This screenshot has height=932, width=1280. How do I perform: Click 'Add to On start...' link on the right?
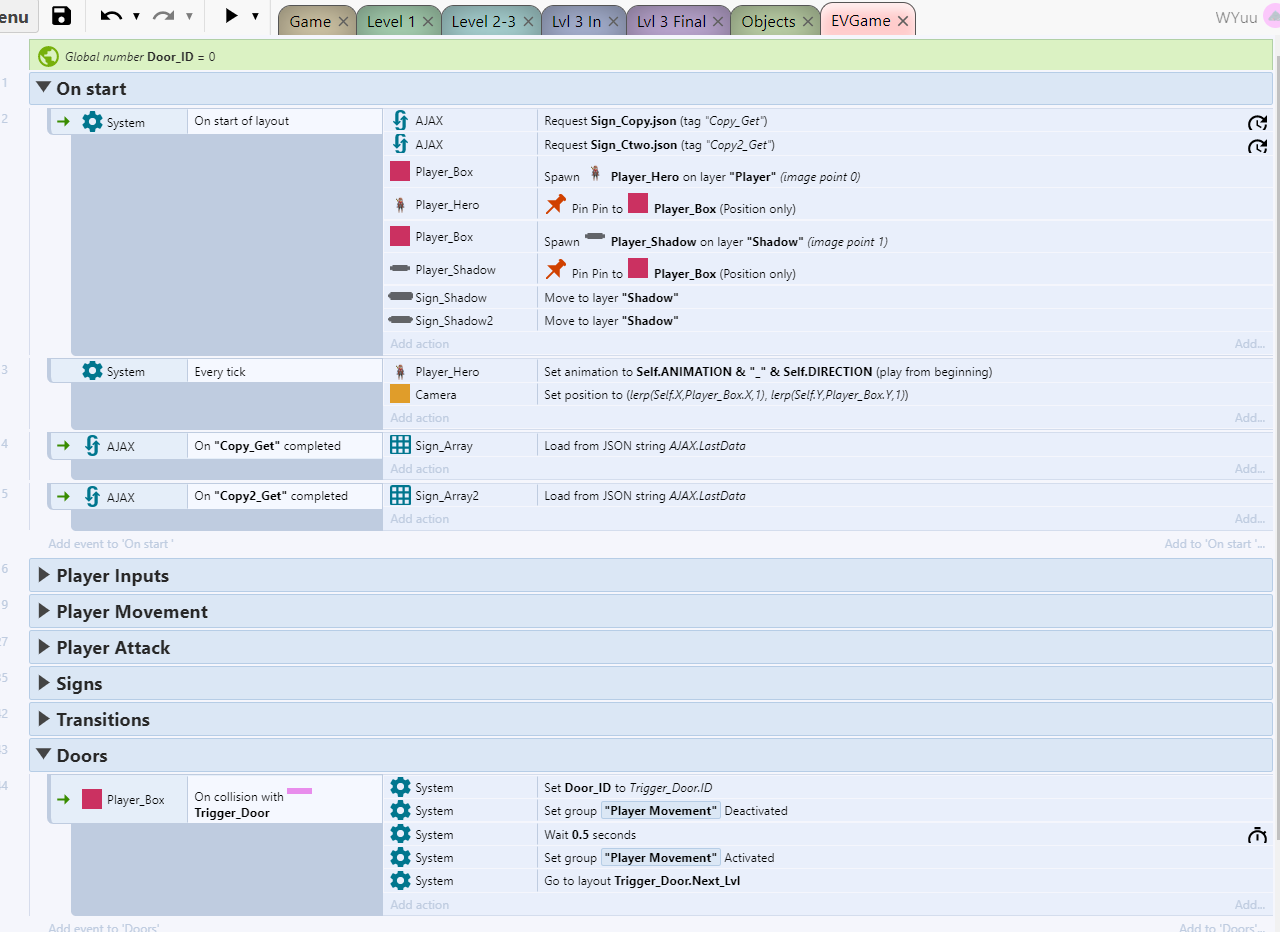1215,544
